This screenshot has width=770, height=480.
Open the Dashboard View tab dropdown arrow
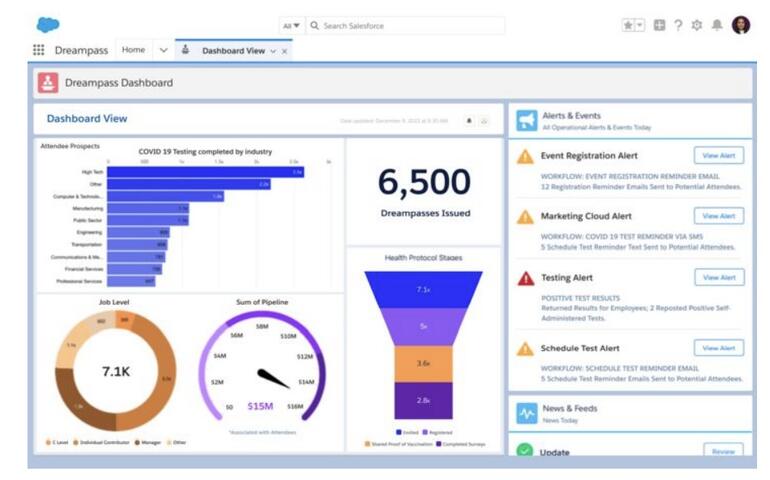click(x=273, y=51)
